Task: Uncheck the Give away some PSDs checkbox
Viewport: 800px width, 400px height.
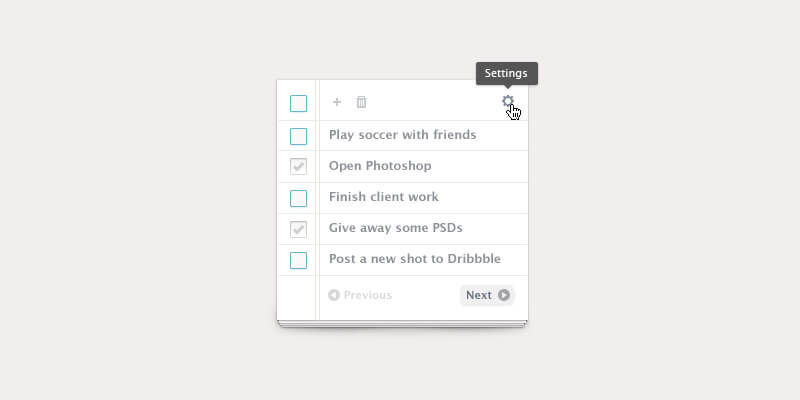Action: pyautogui.click(x=298, y=229)
